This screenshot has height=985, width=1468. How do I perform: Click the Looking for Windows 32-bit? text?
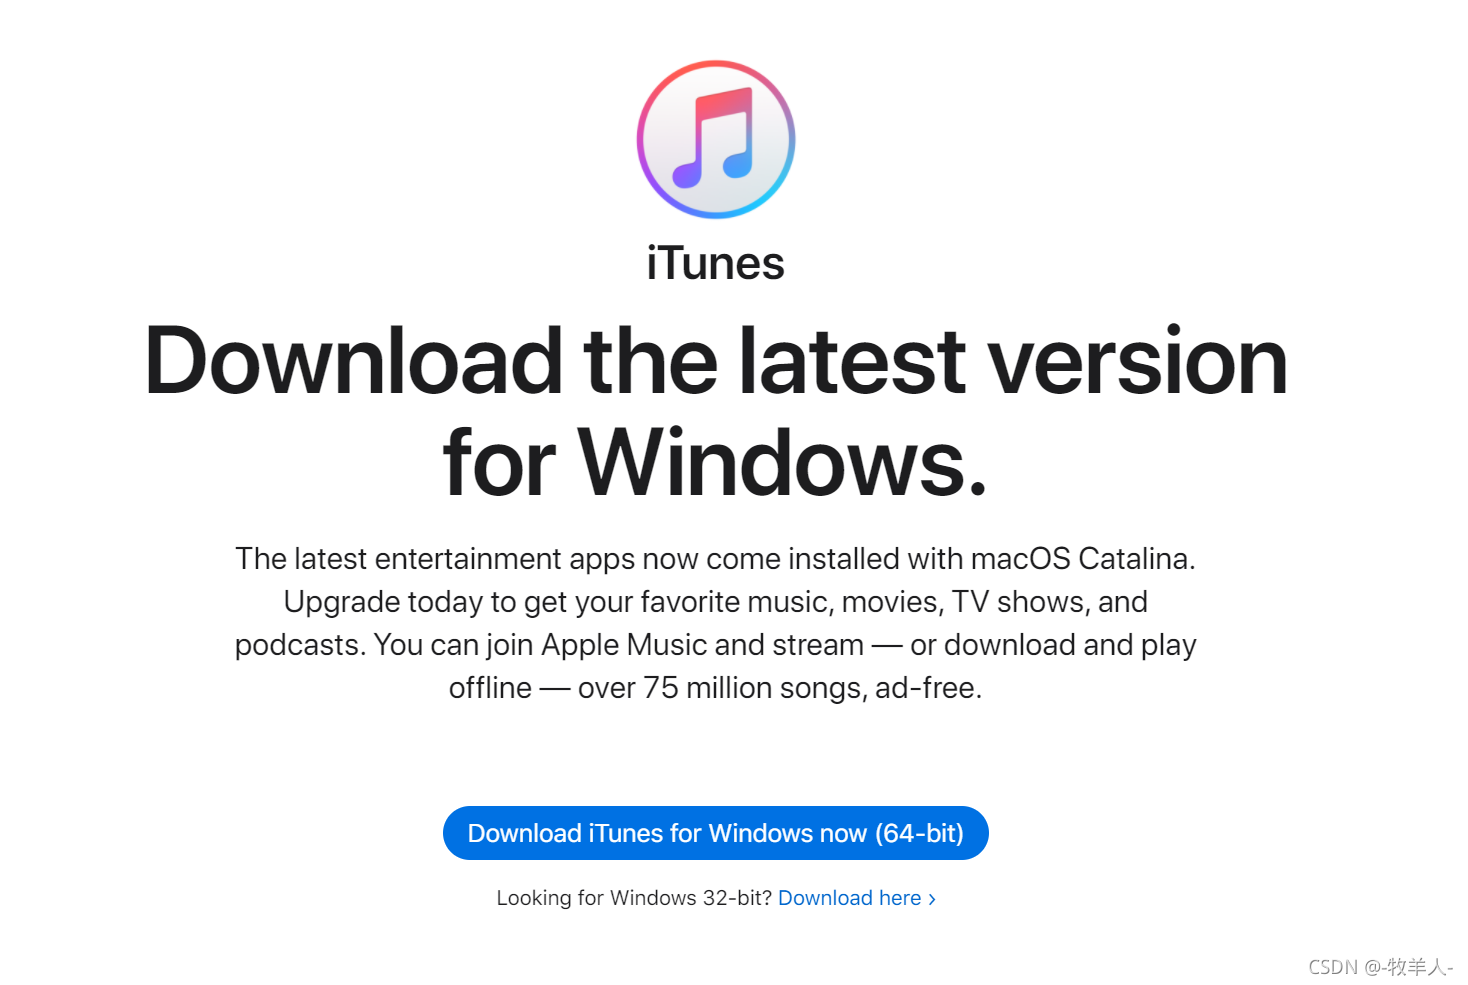click(634, 898)
